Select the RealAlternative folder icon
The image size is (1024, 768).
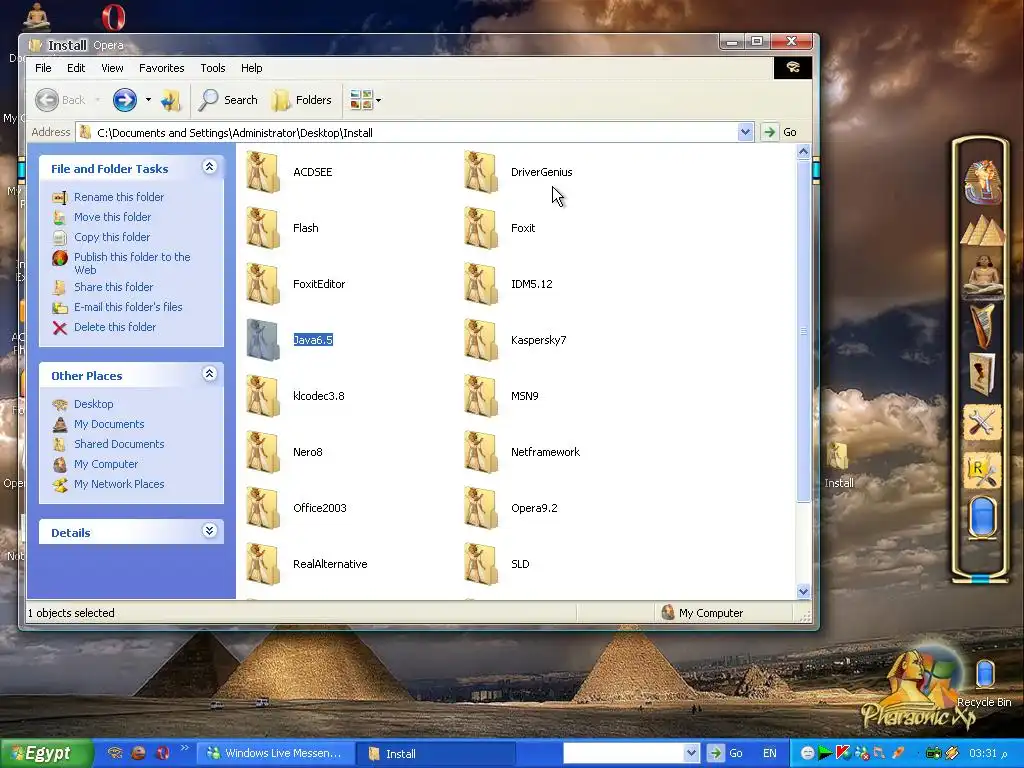263,564
